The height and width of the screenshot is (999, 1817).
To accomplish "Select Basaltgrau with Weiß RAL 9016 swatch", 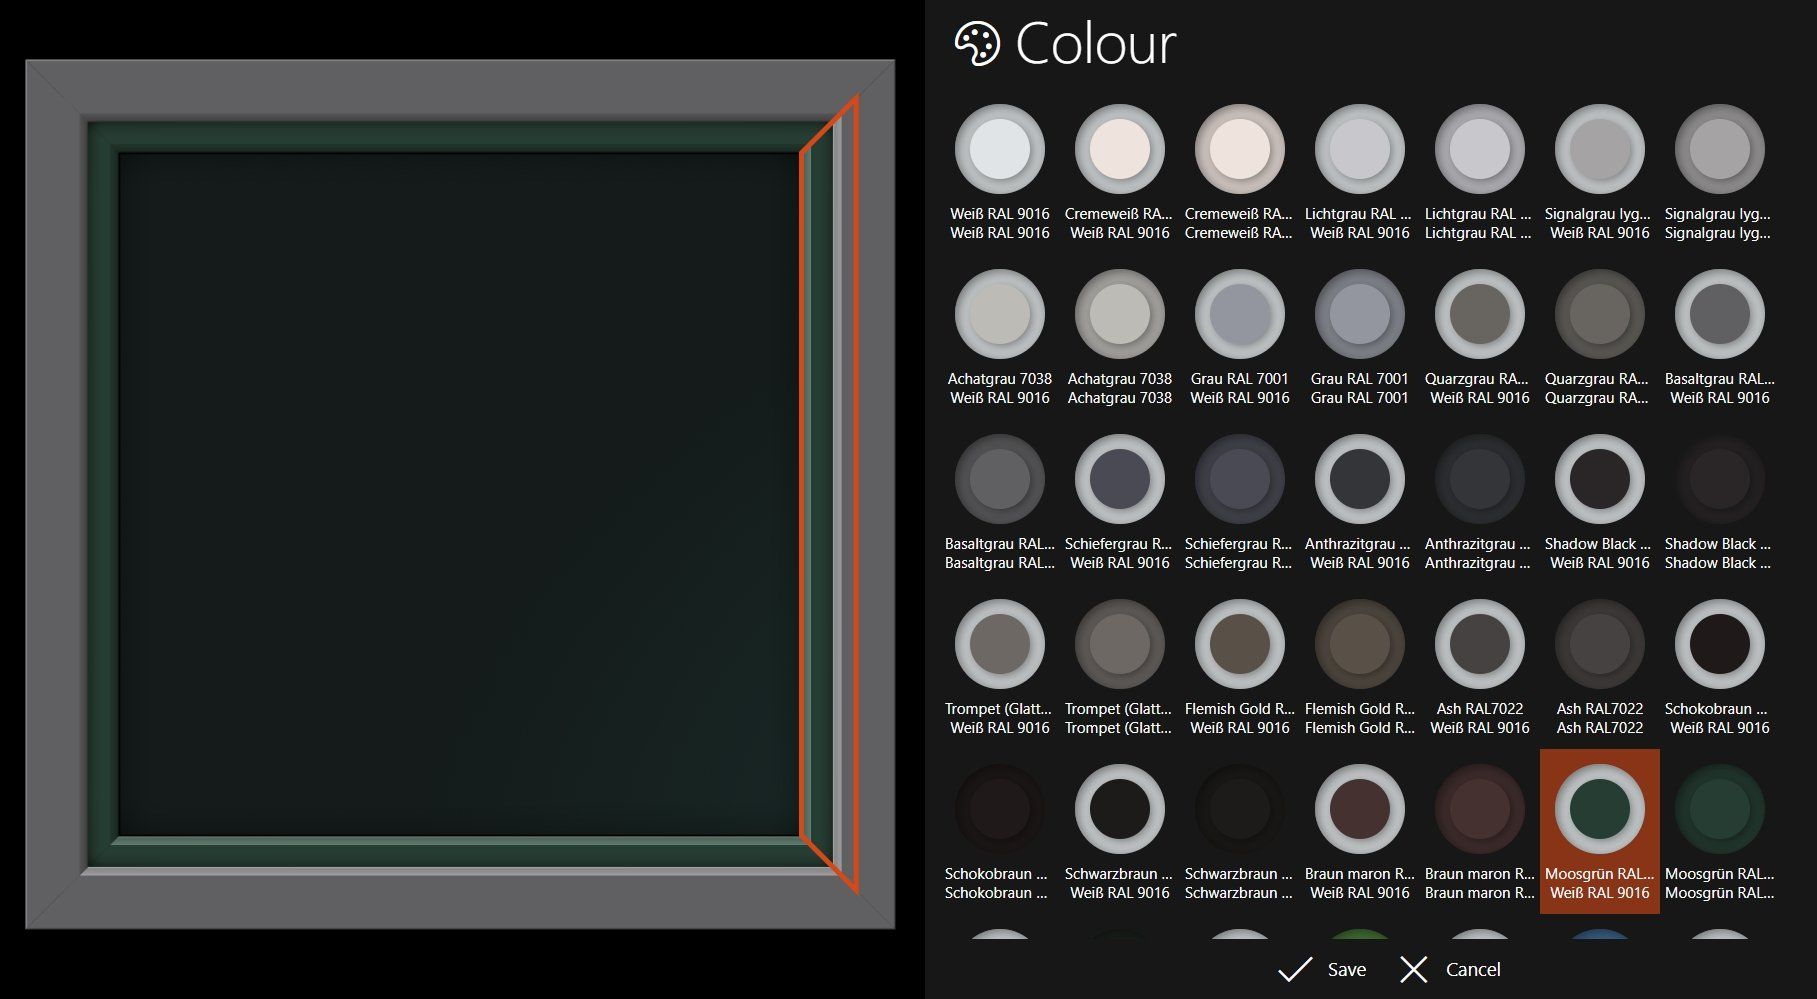I will click(x=1719, y=315).
